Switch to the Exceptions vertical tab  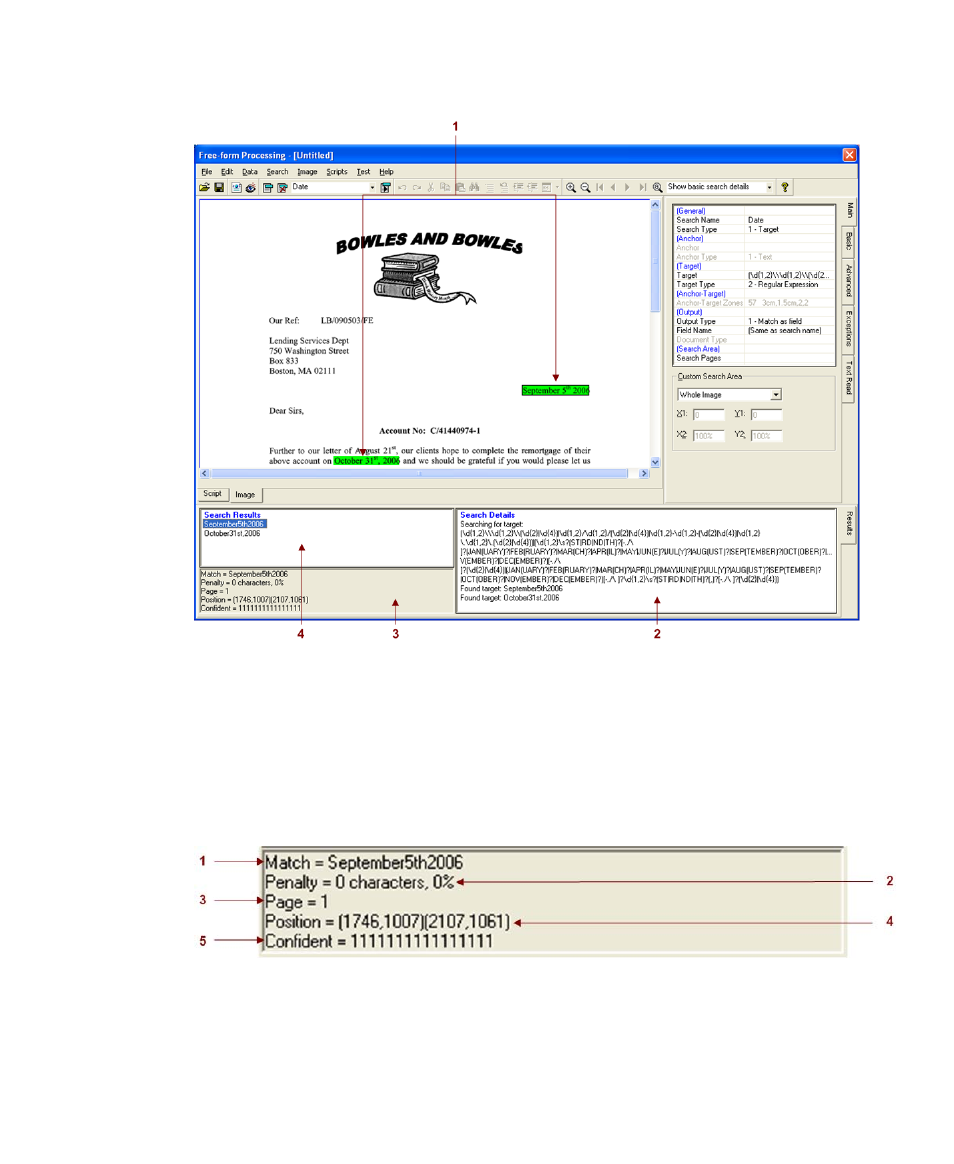849,329
